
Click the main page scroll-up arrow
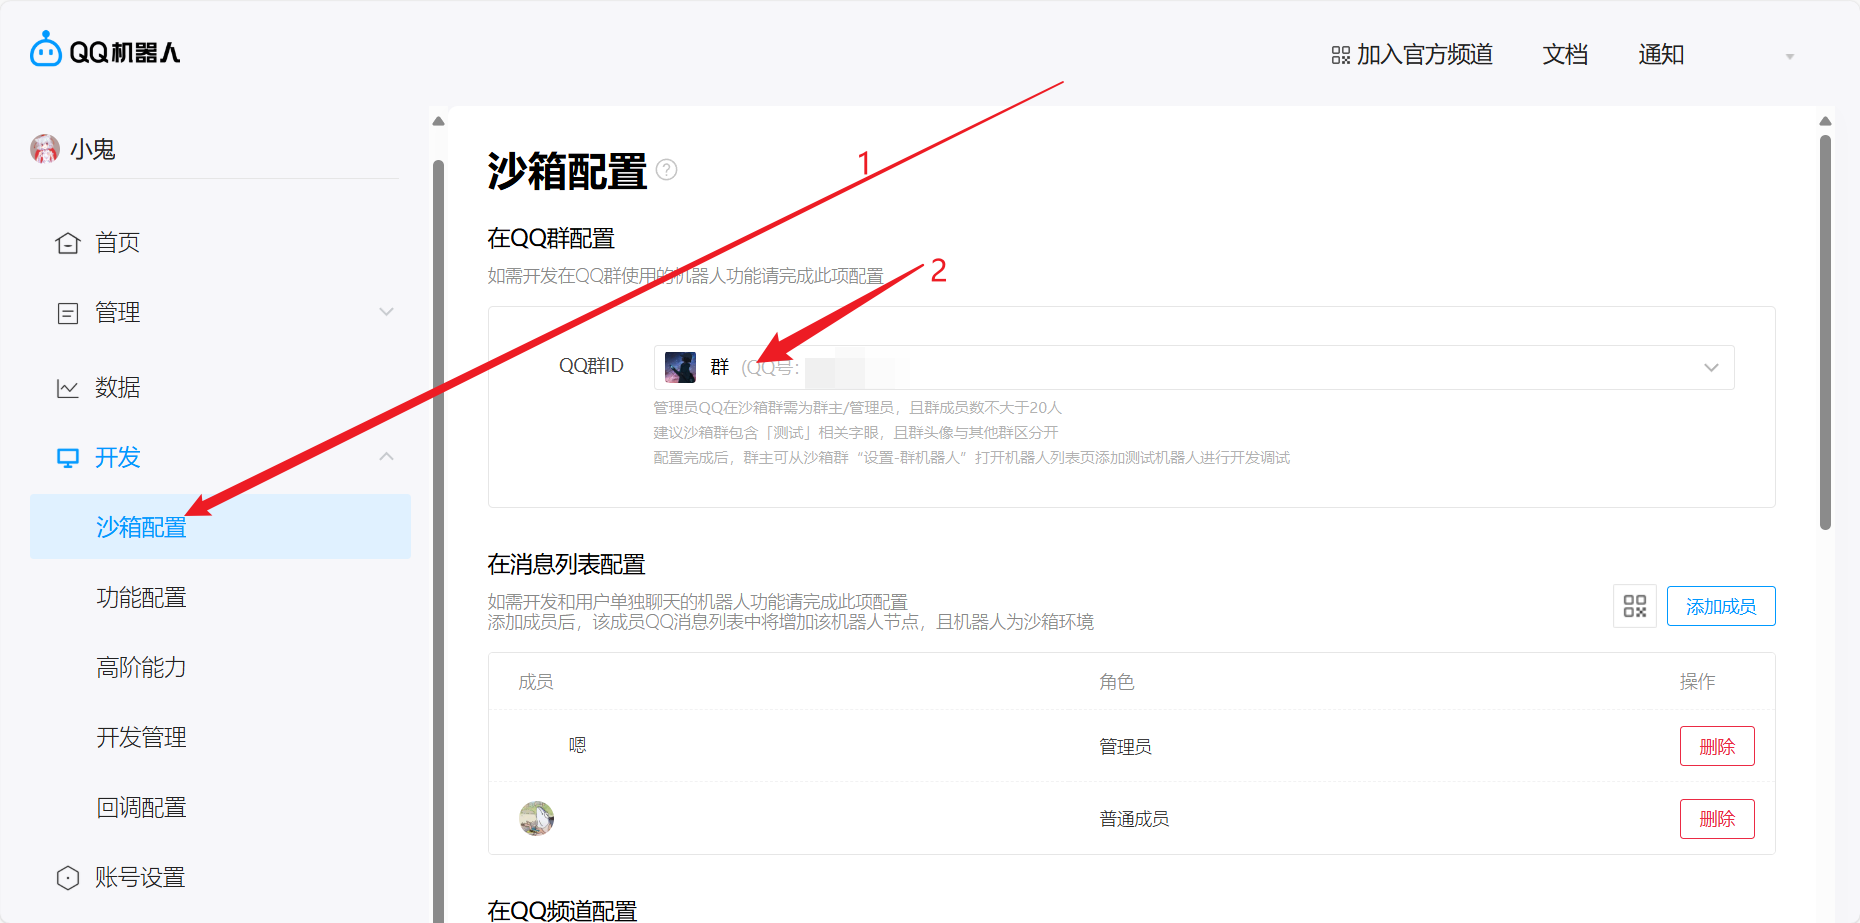1825,121
